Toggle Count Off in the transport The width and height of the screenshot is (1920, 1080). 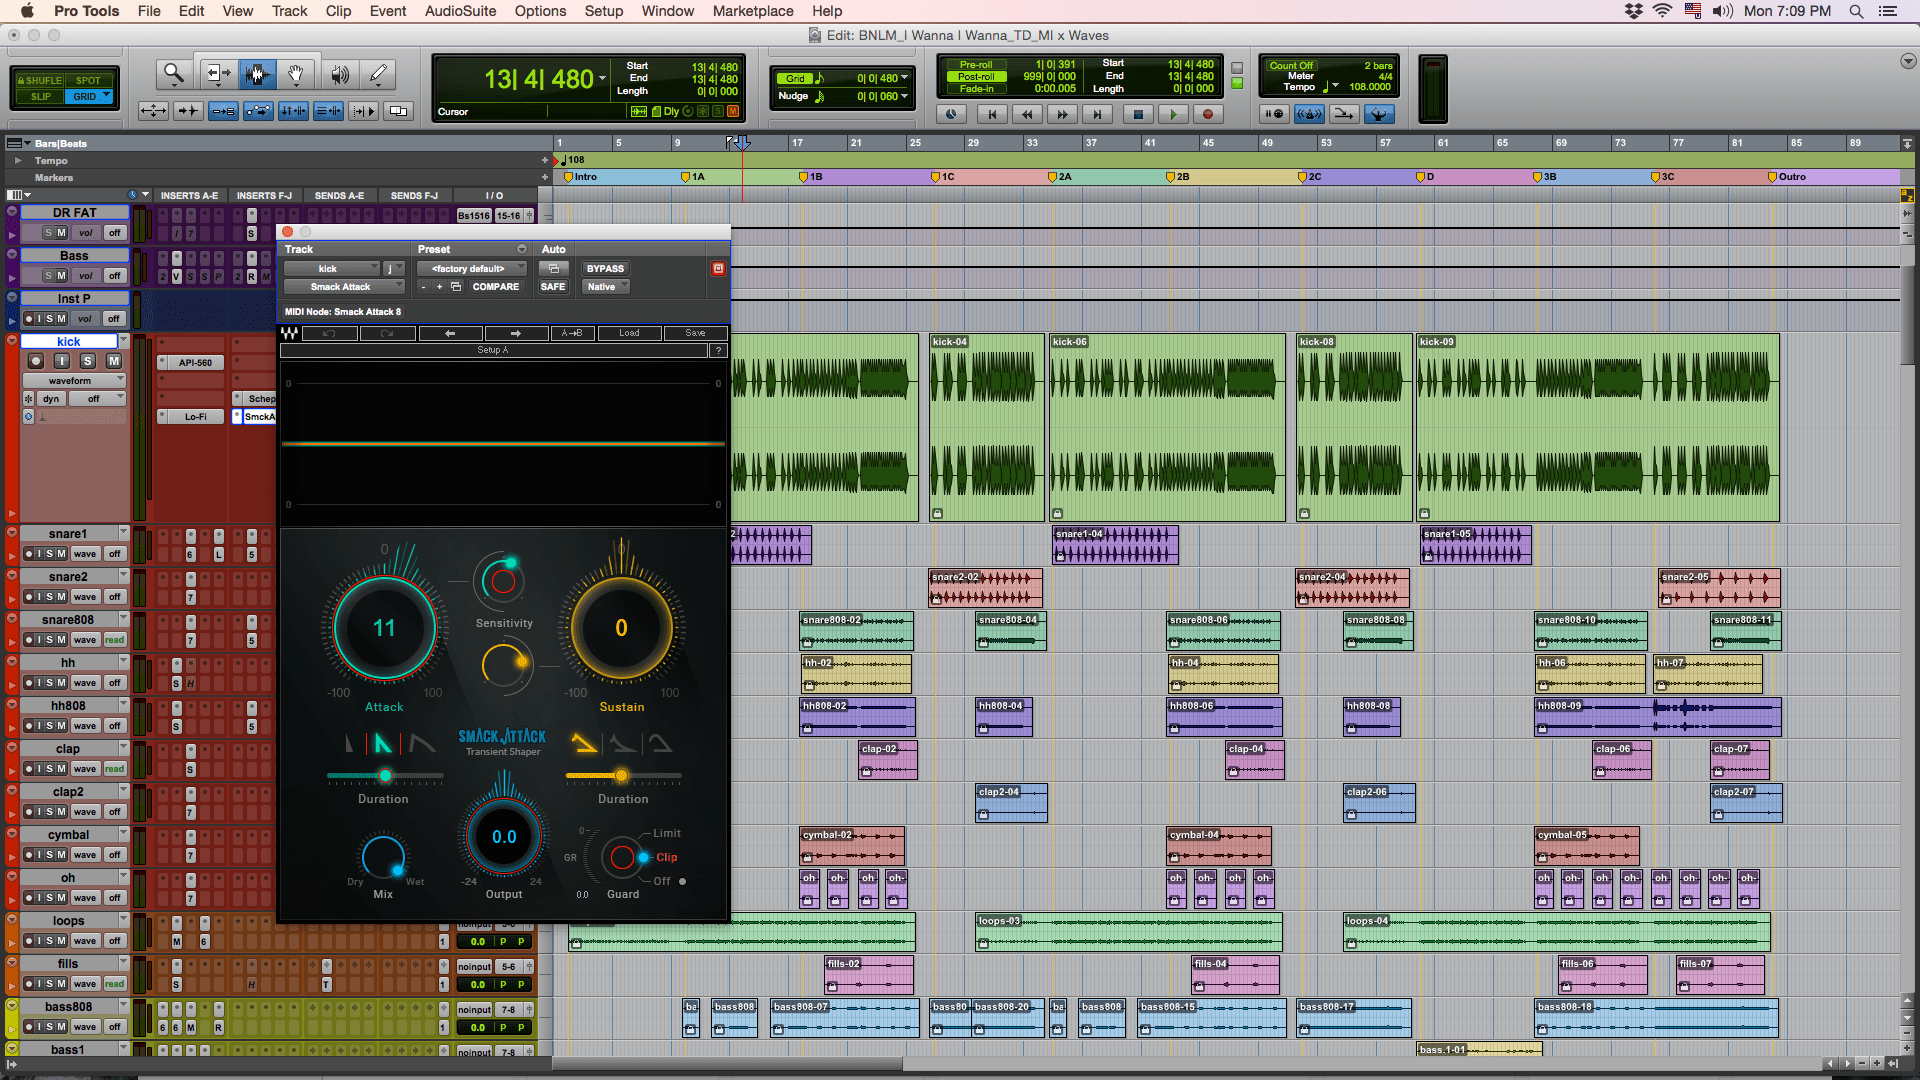tap(1291, 65)
